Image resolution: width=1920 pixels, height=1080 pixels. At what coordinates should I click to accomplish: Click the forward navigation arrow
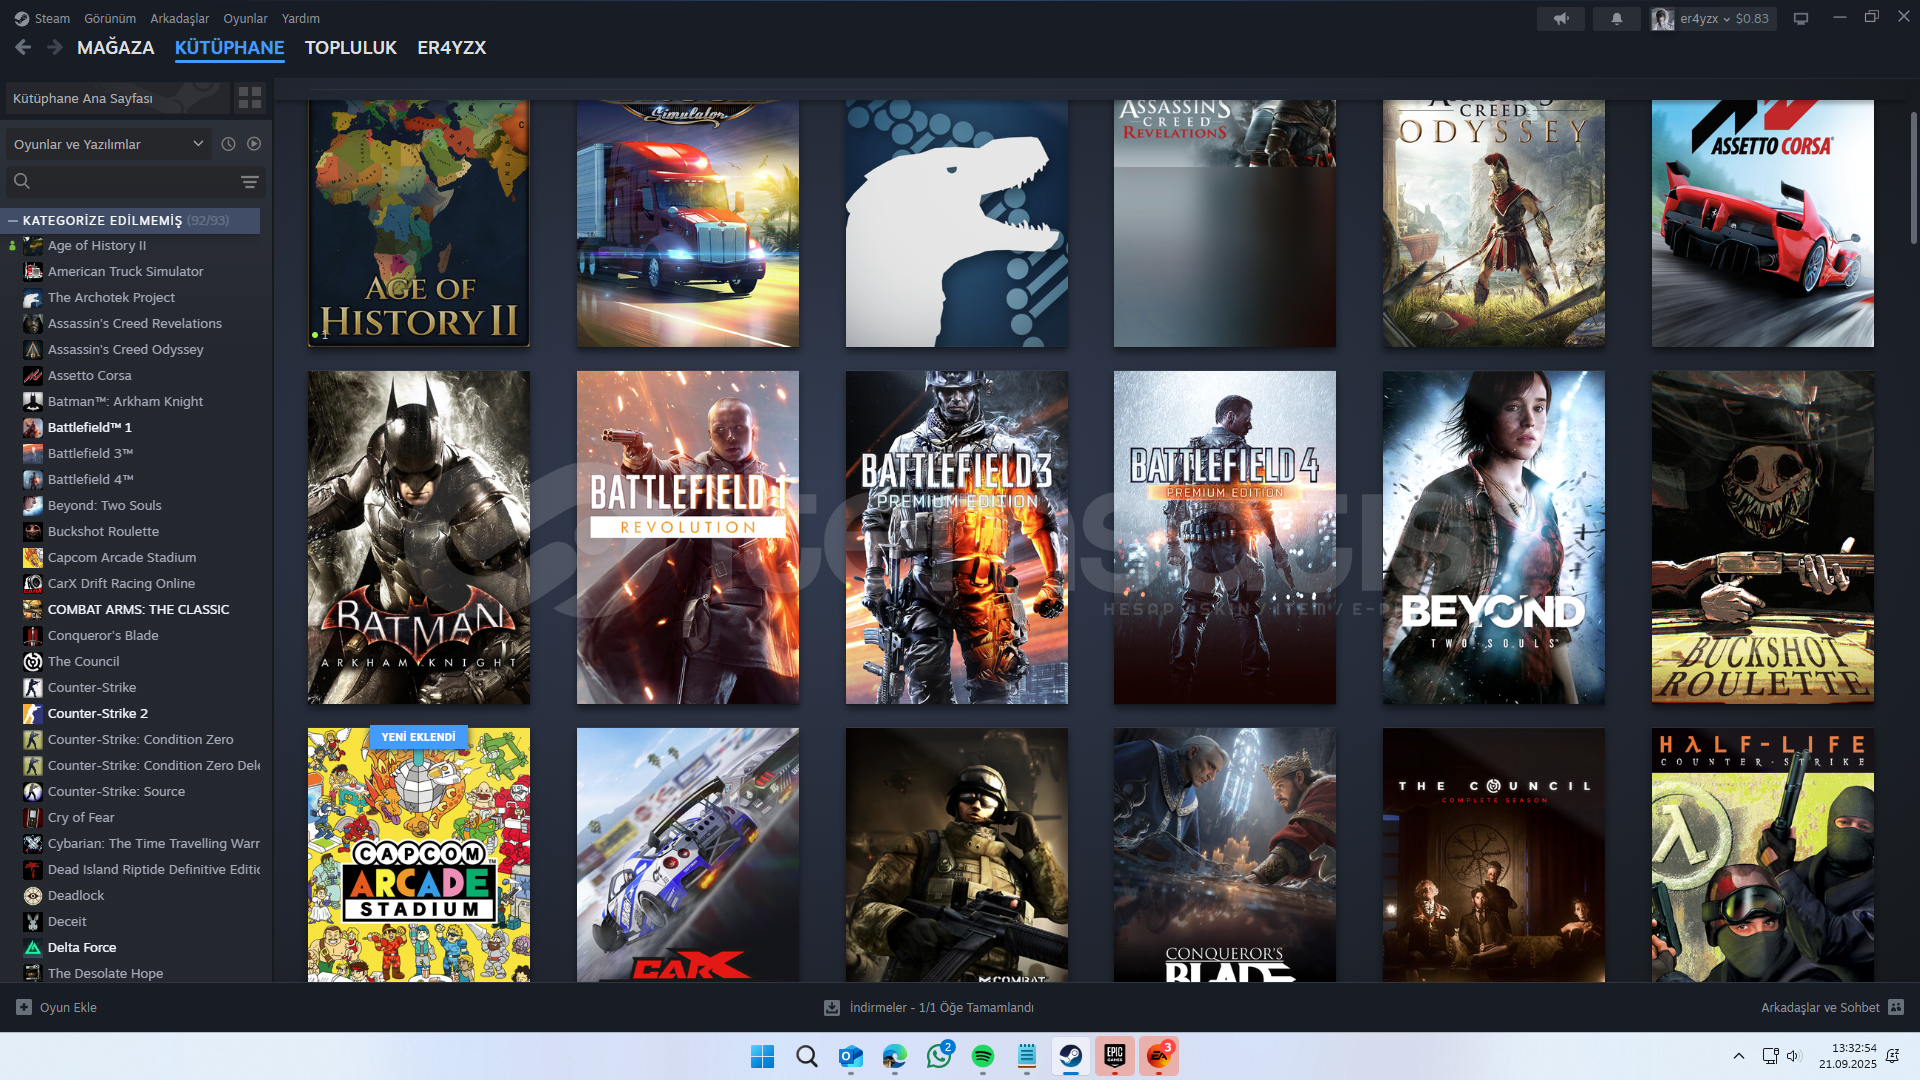pos(55,47)
